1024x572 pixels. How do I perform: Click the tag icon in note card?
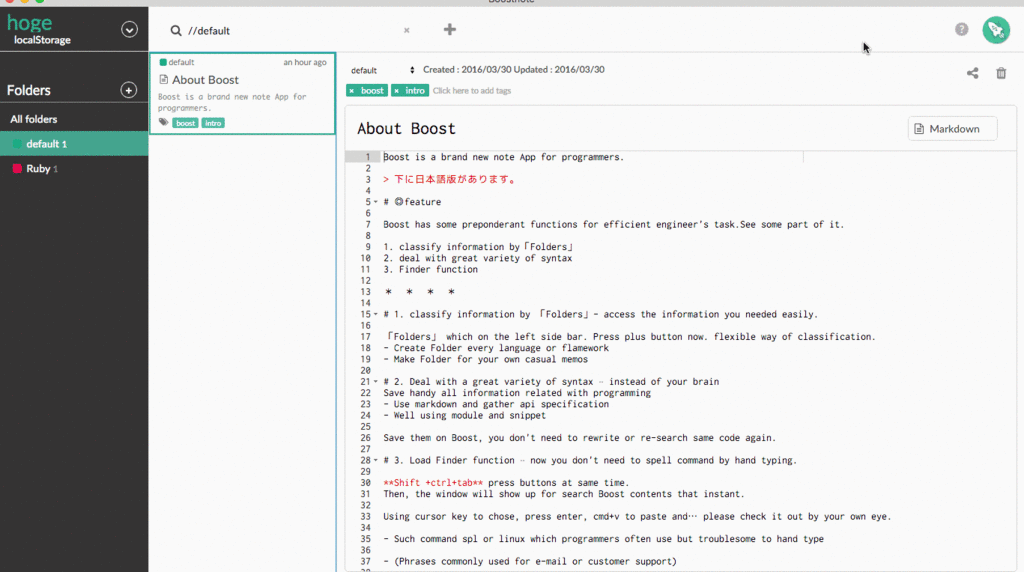163,123
